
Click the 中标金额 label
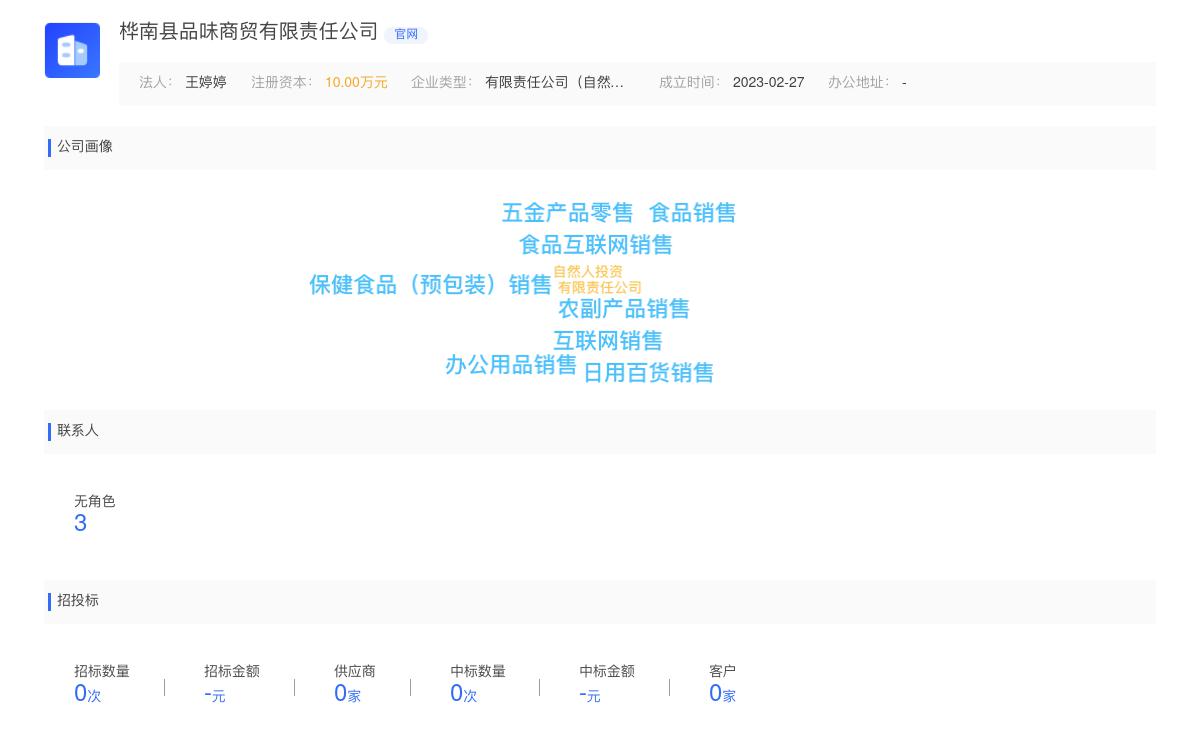click(x=607, y=672)
